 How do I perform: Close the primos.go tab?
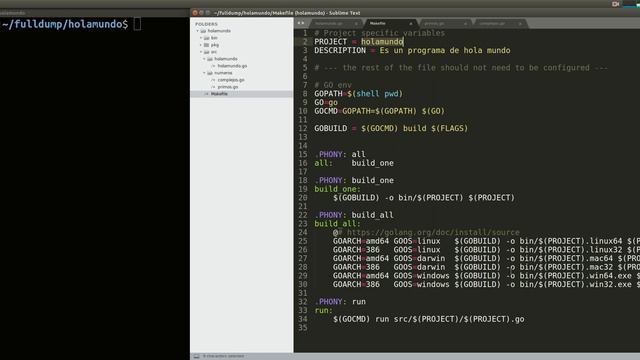click(465, 24)
